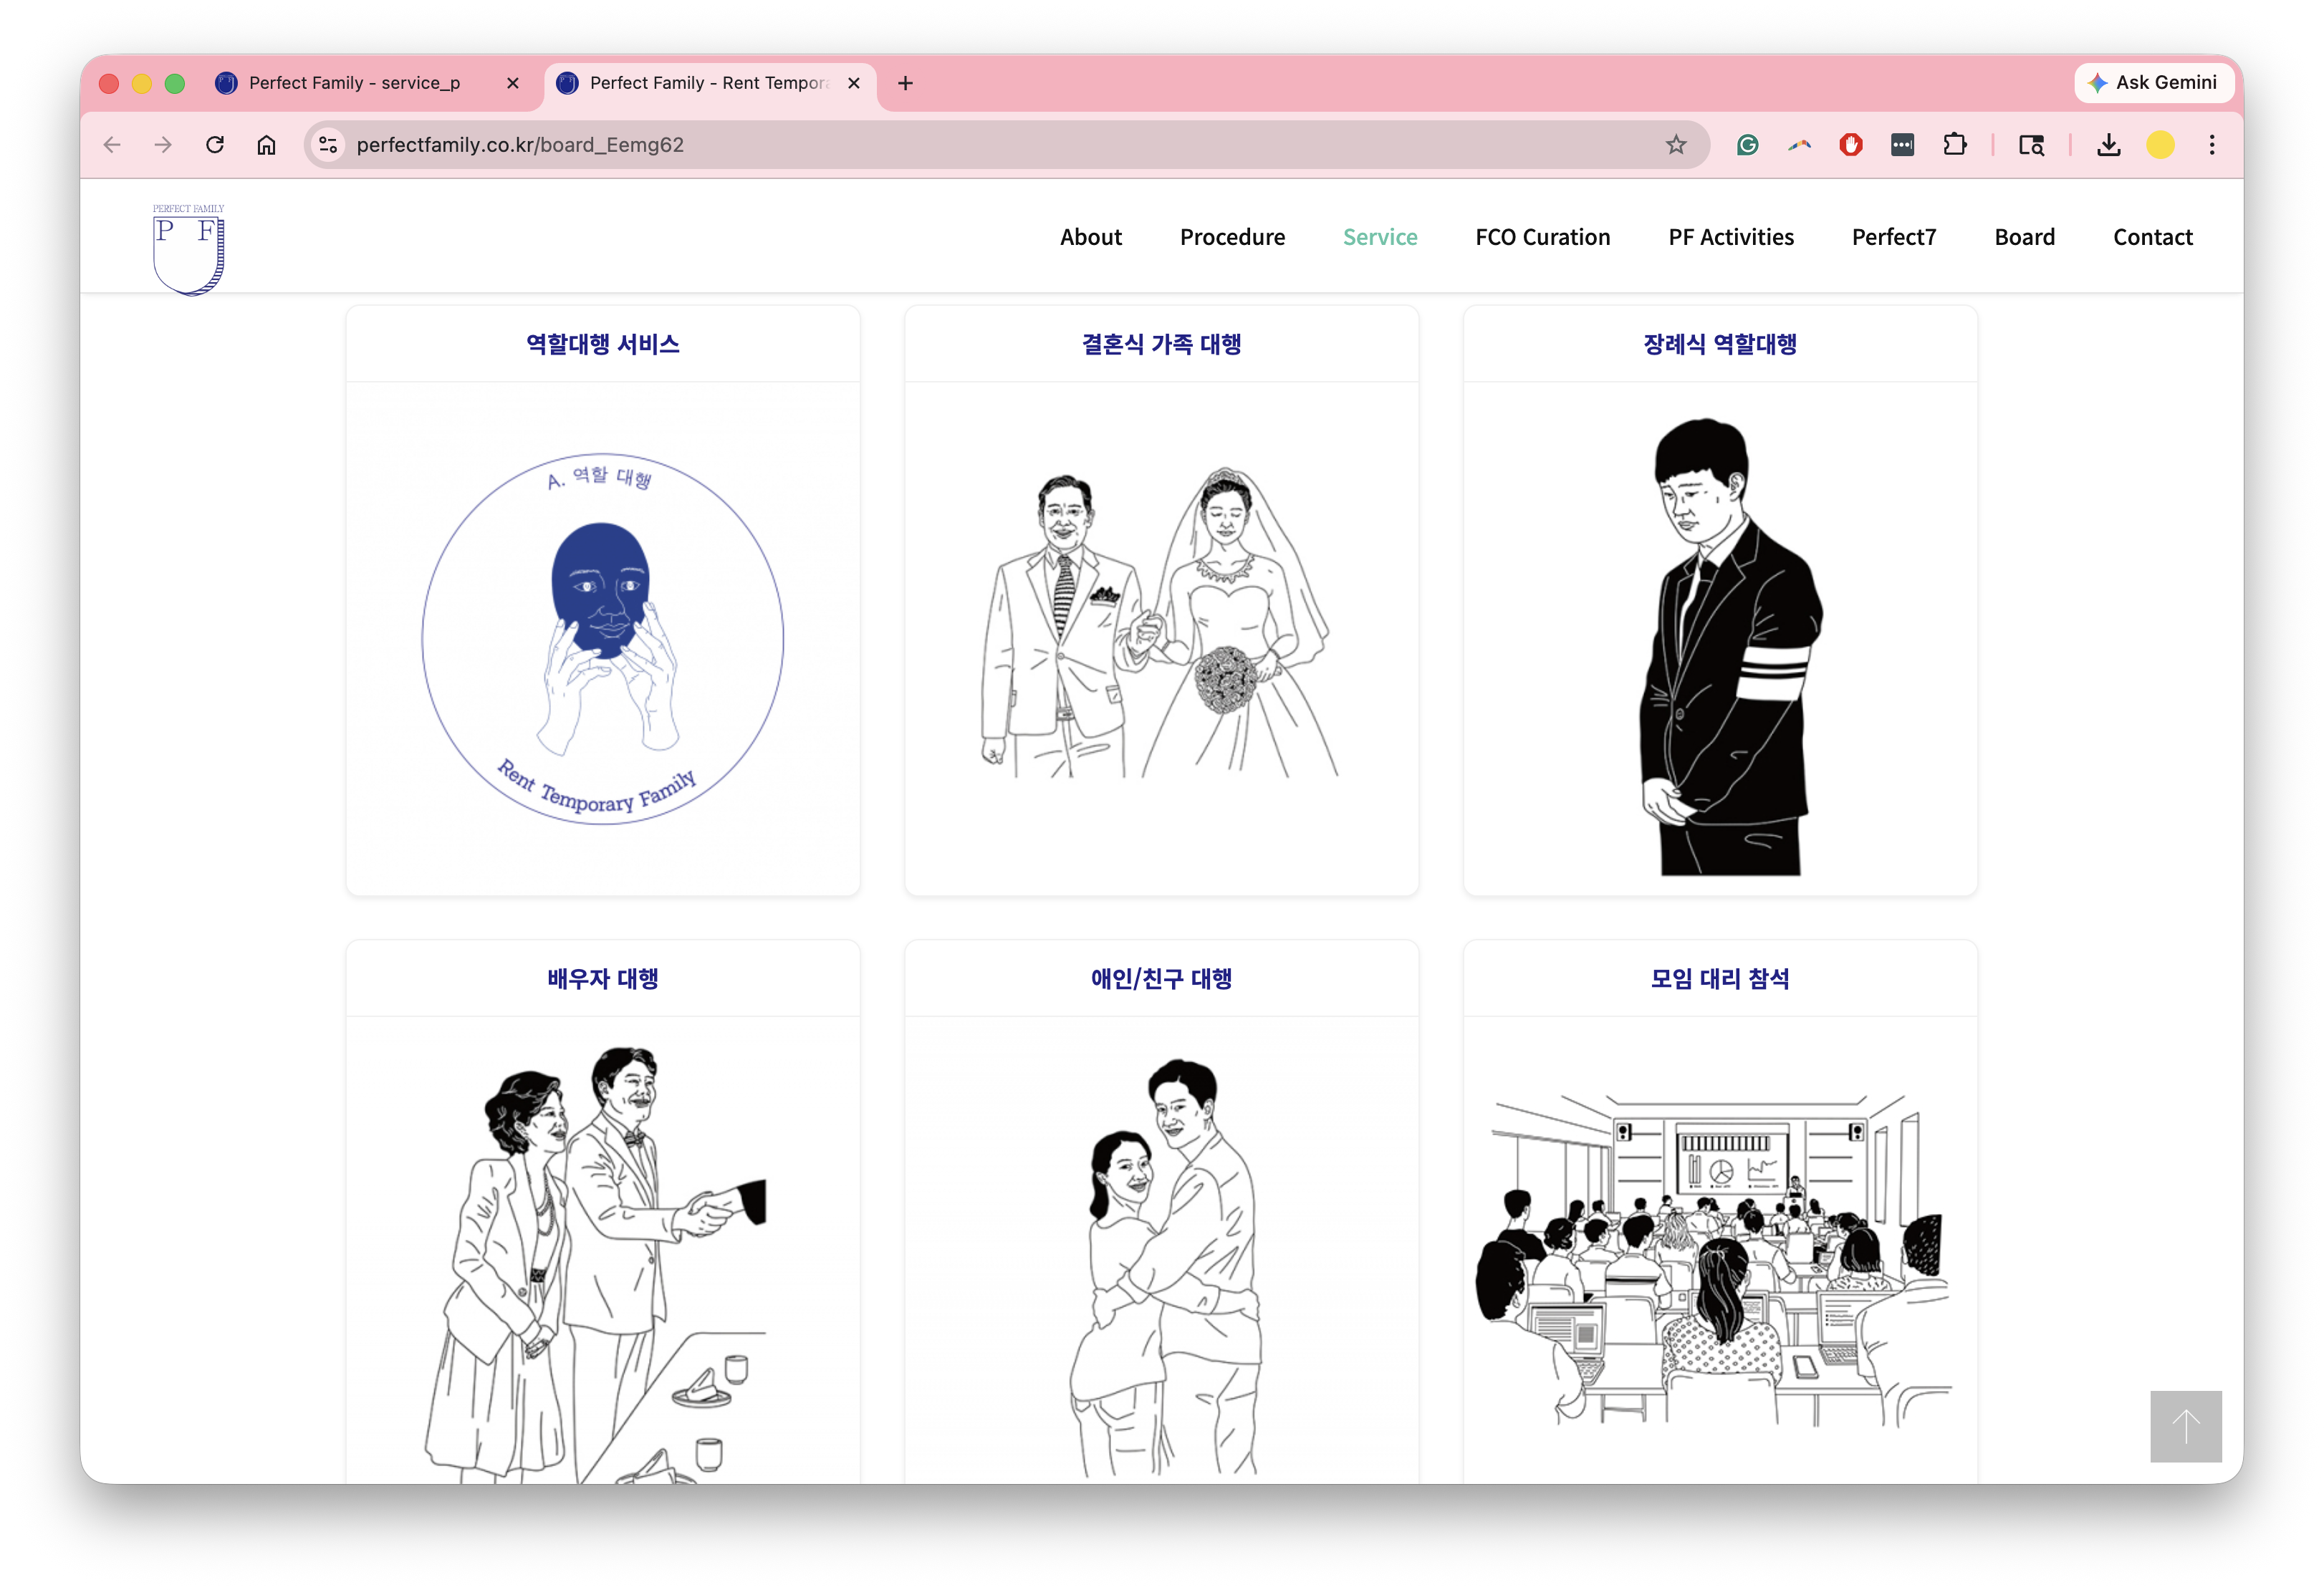
Task: Click the downloads icon in the toolbar
Action: 2109,145
